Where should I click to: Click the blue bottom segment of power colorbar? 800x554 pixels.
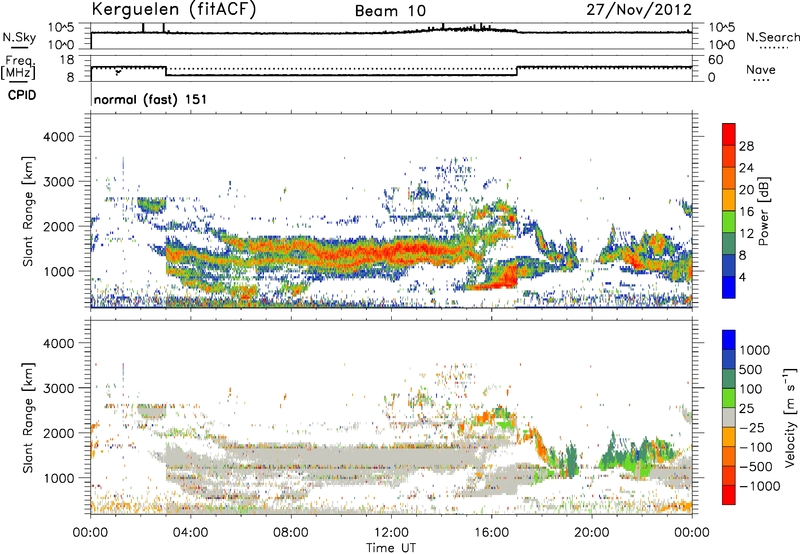(729, 287)
